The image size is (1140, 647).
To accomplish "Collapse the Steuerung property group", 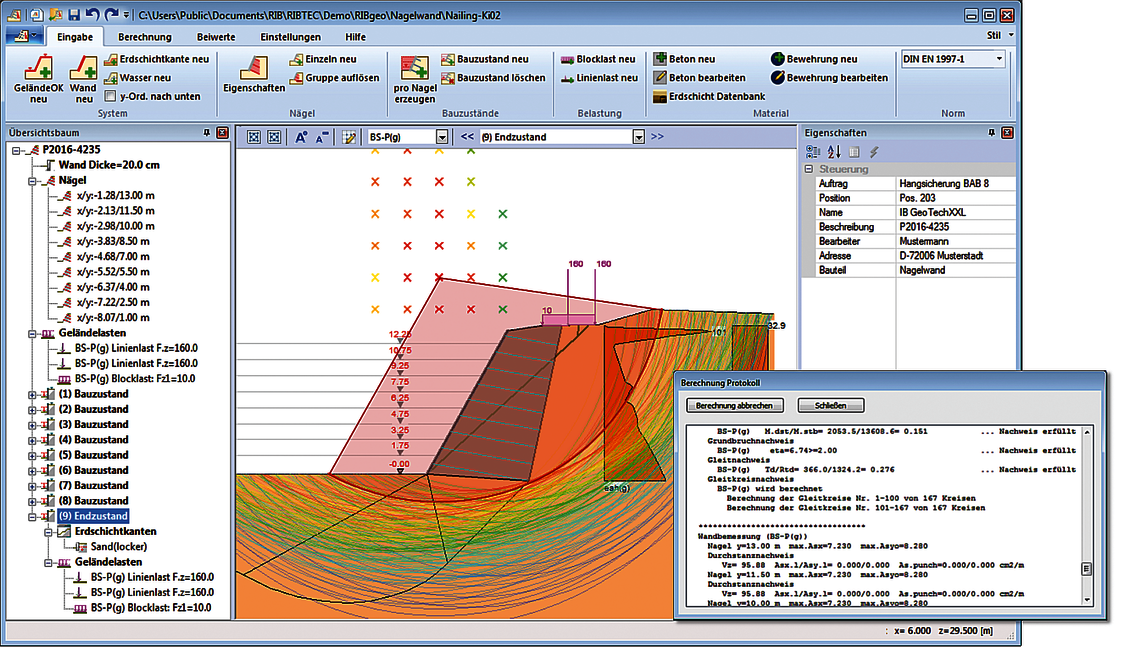I will (808, 169).
